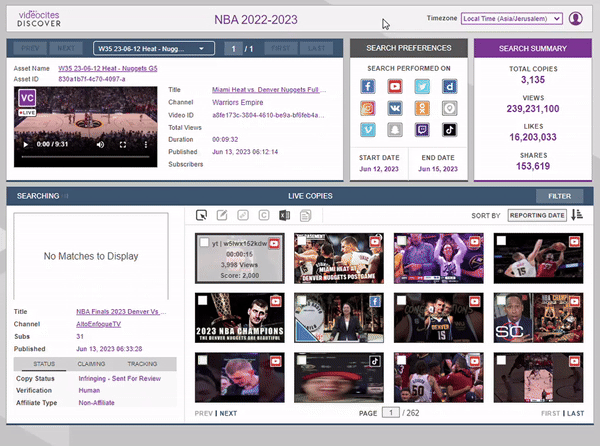The image size is (600, 446).
Task: Mute the asset video volume
Action: (x=100, y=145)
